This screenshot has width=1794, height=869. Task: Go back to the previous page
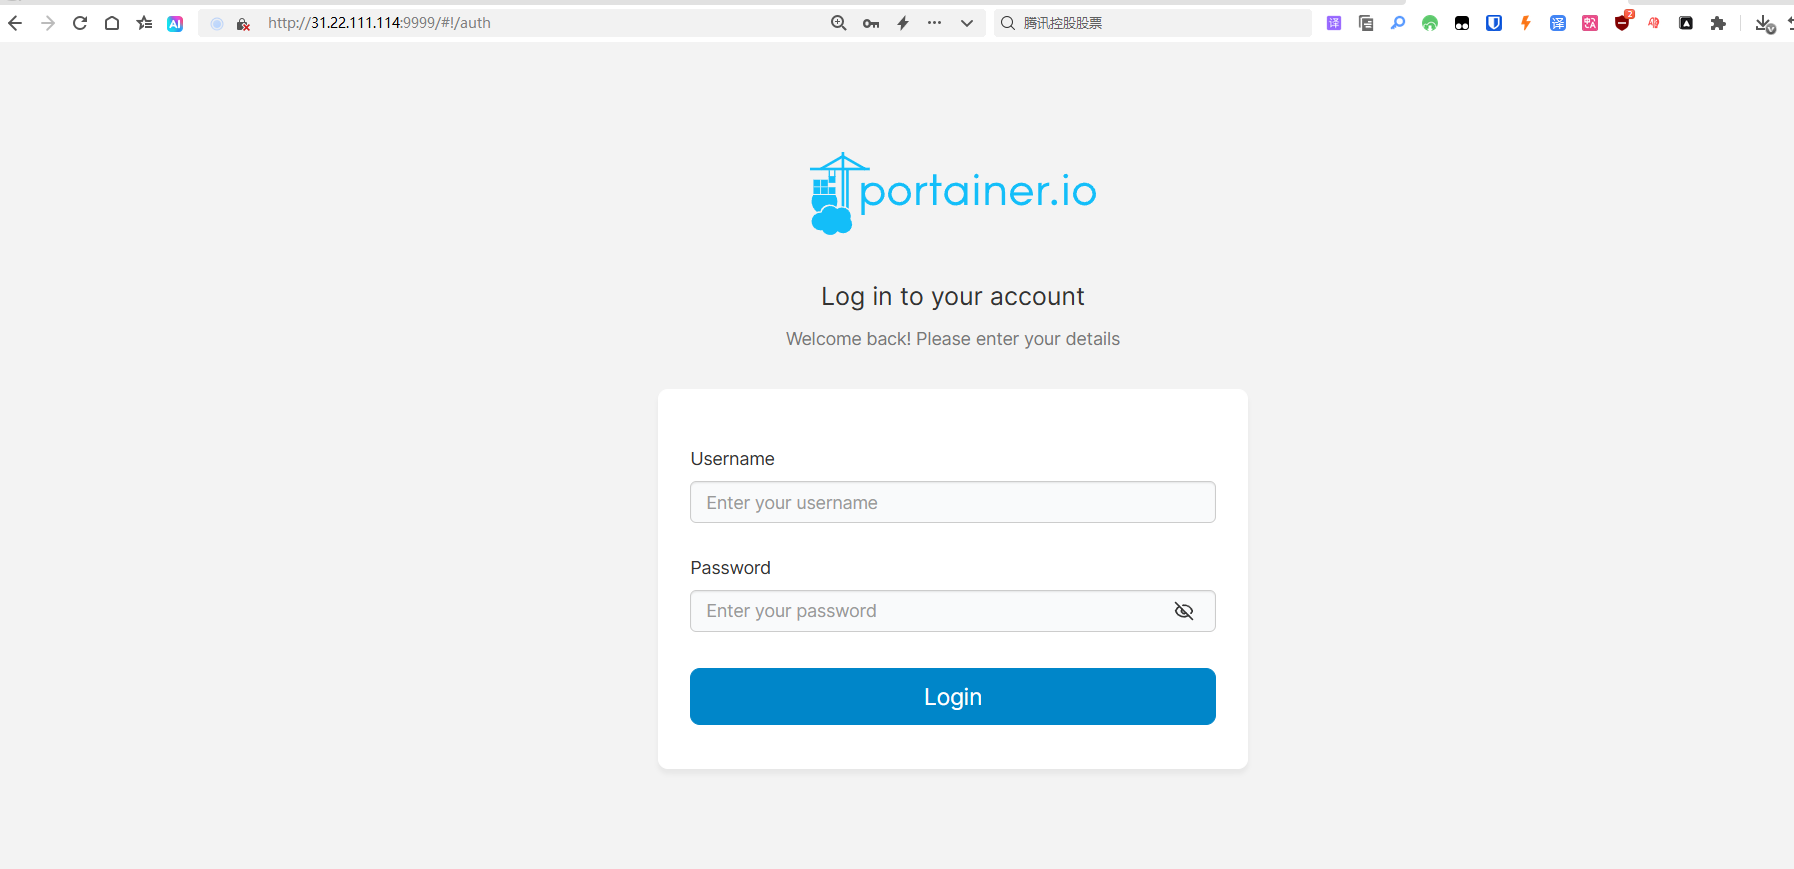click(x=15, y=23)
